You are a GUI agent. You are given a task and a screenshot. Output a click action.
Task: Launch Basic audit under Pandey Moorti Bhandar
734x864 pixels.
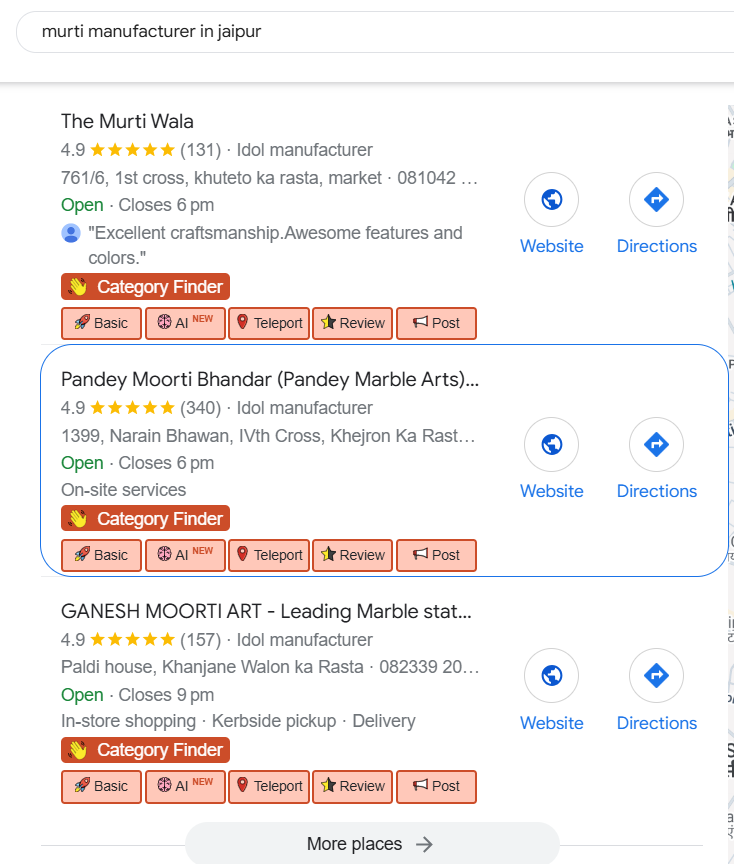pos(101,555)
